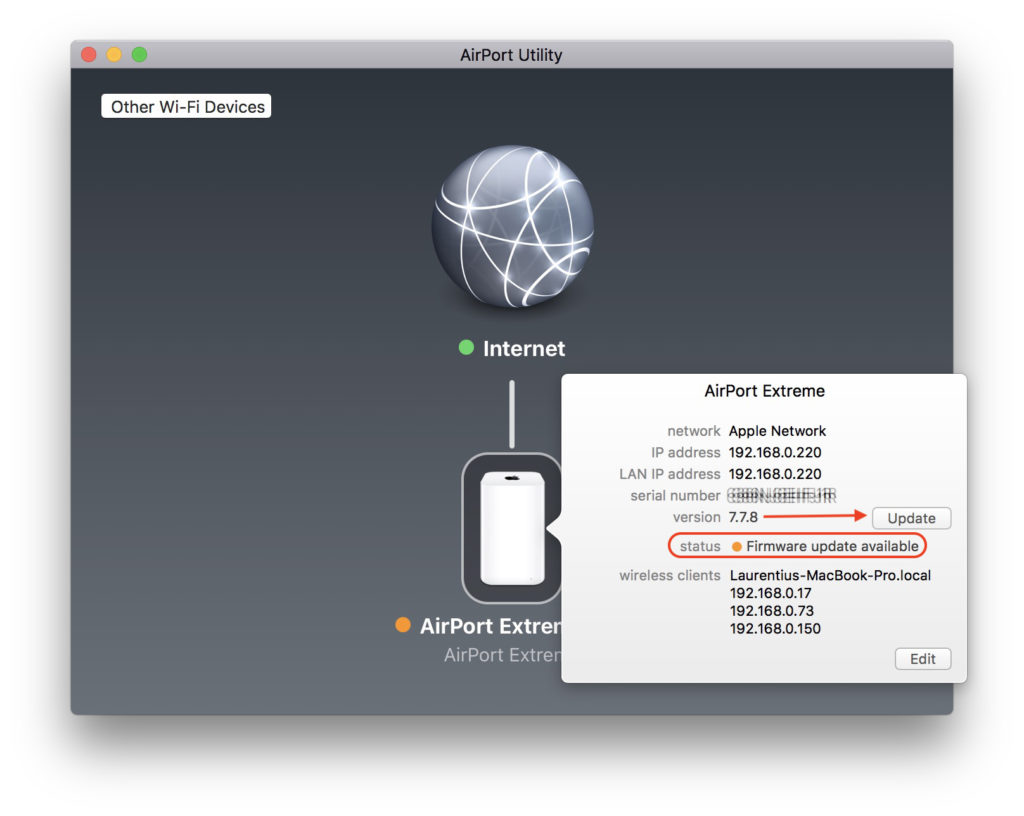Click orange status dot beside AirPort Extreme label
This screenshot has height=816, width=1024.
pyautogui.click(x=403, y=625)
